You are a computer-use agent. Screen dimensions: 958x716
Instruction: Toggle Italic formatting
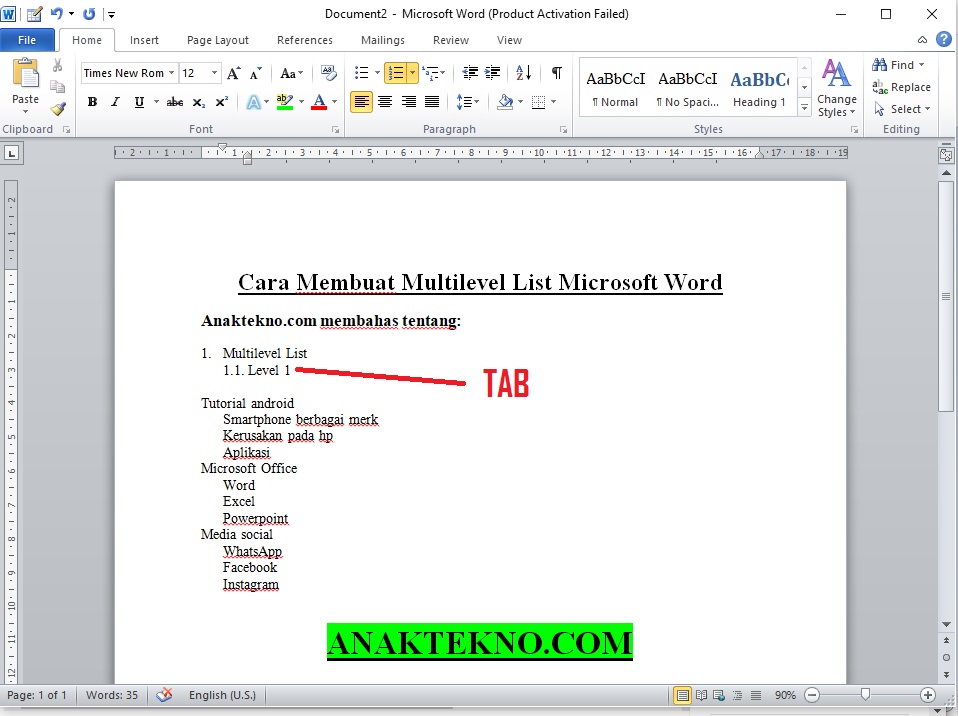click(x=115, y=102)
